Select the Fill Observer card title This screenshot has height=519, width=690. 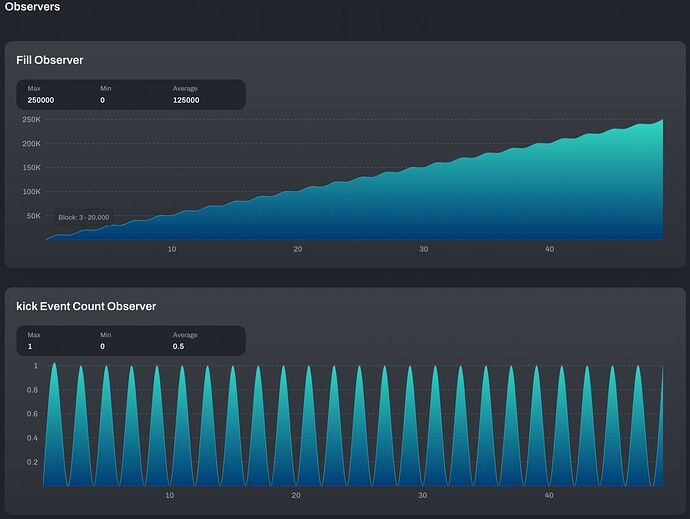click(50, 60)
